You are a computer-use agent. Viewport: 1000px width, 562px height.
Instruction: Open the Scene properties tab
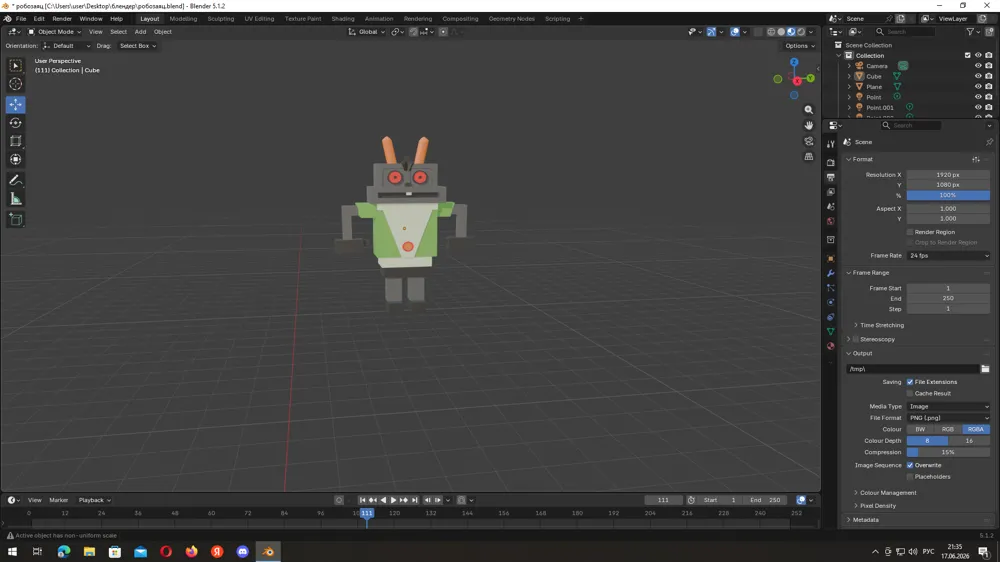830,207
